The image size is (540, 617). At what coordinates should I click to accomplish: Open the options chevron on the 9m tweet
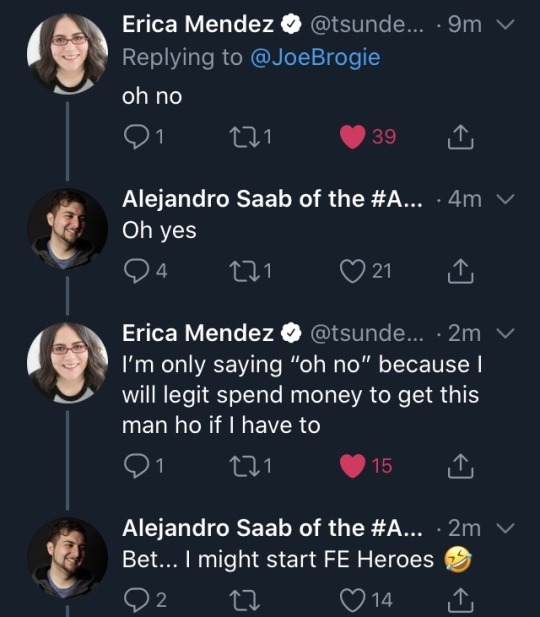point(505,24)
